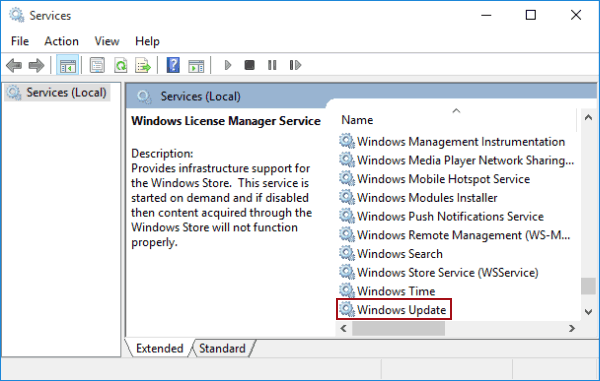This screenshot has height=381, width=600.
Task: Click the Start Service play button
Action: point(228,65)
